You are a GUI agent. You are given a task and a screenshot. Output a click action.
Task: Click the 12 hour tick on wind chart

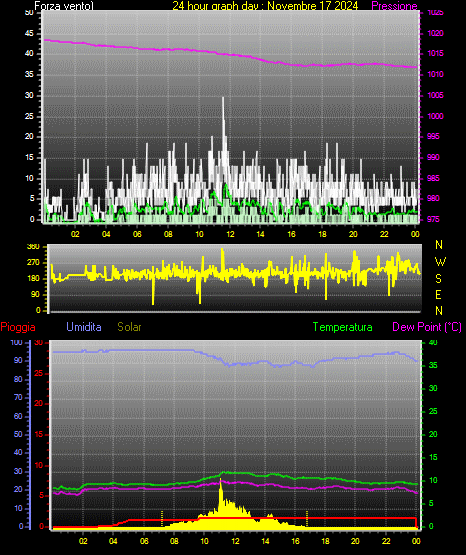pos(230,234)
